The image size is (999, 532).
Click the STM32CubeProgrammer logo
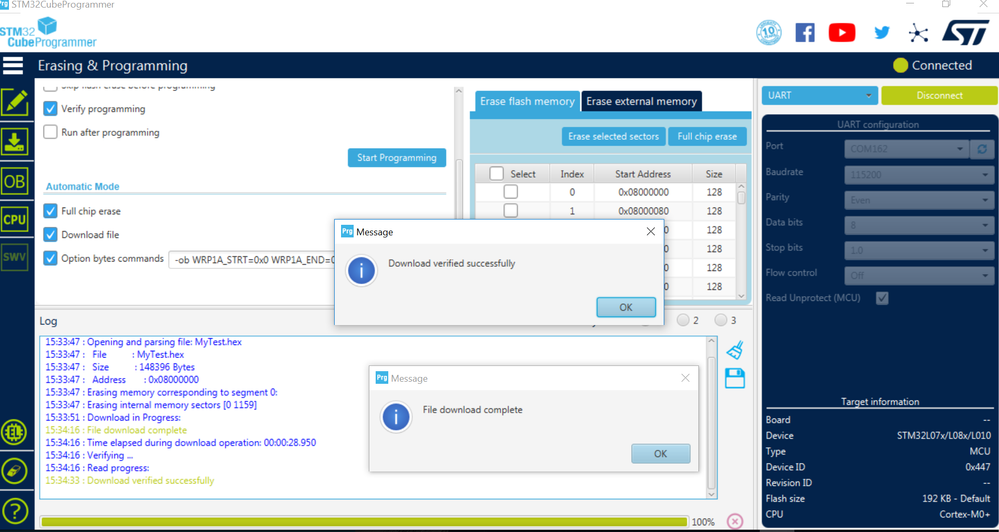48,33
